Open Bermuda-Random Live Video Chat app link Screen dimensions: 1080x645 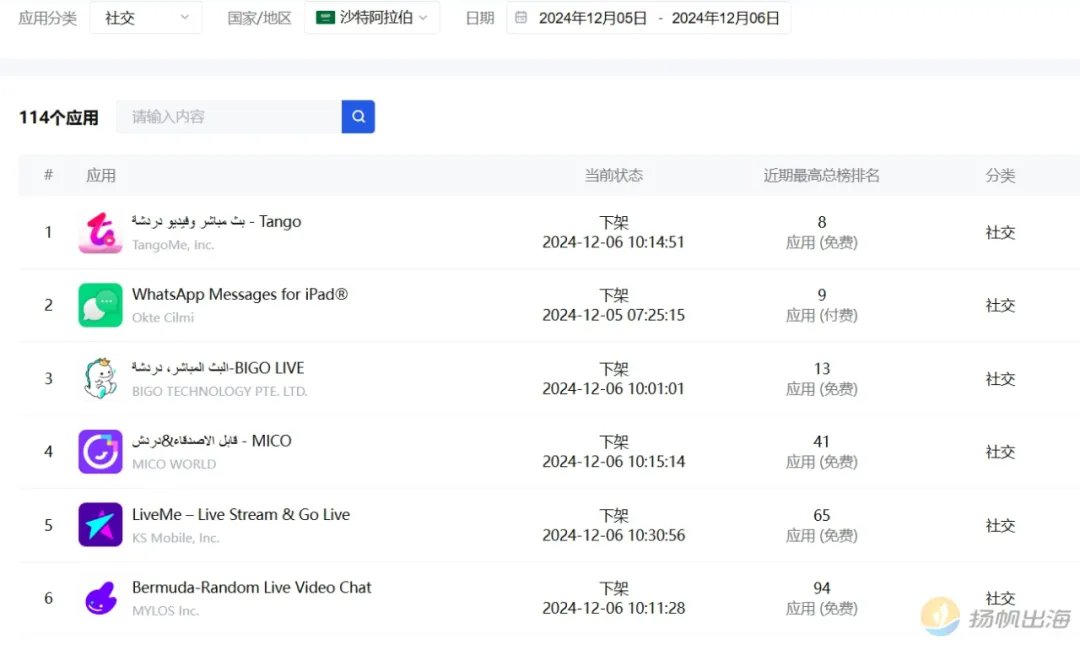(252, 588)
